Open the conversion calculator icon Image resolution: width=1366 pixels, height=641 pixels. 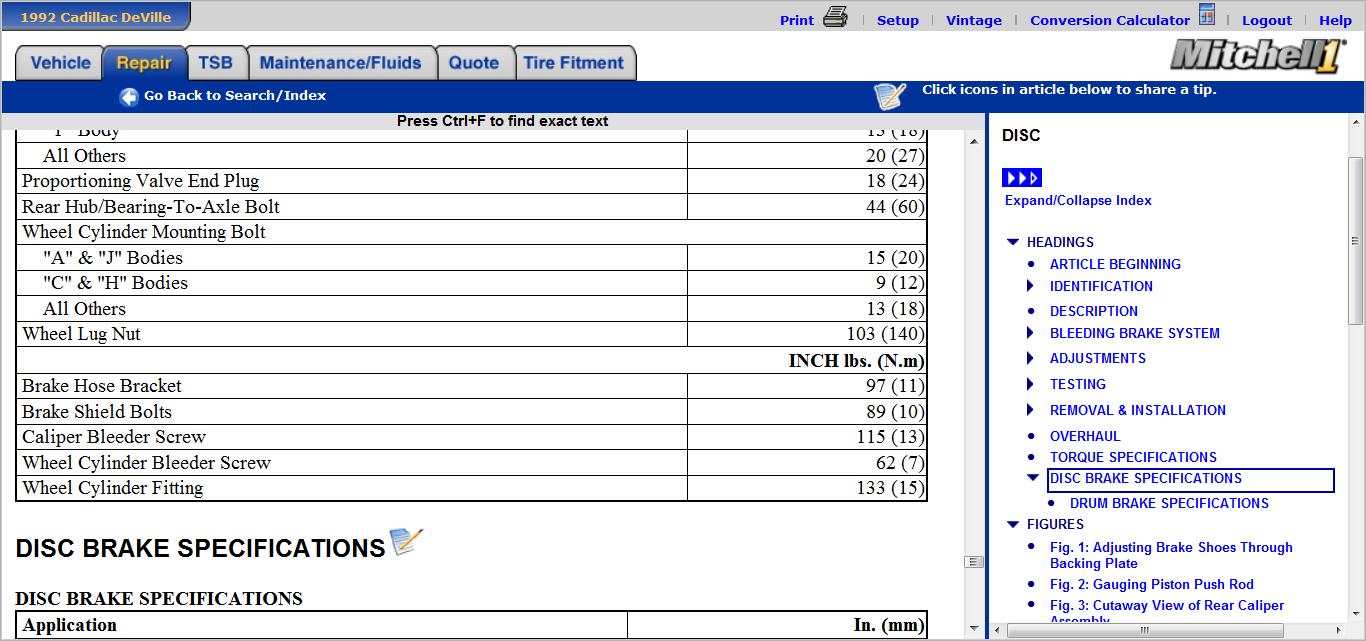(1207, 16)
